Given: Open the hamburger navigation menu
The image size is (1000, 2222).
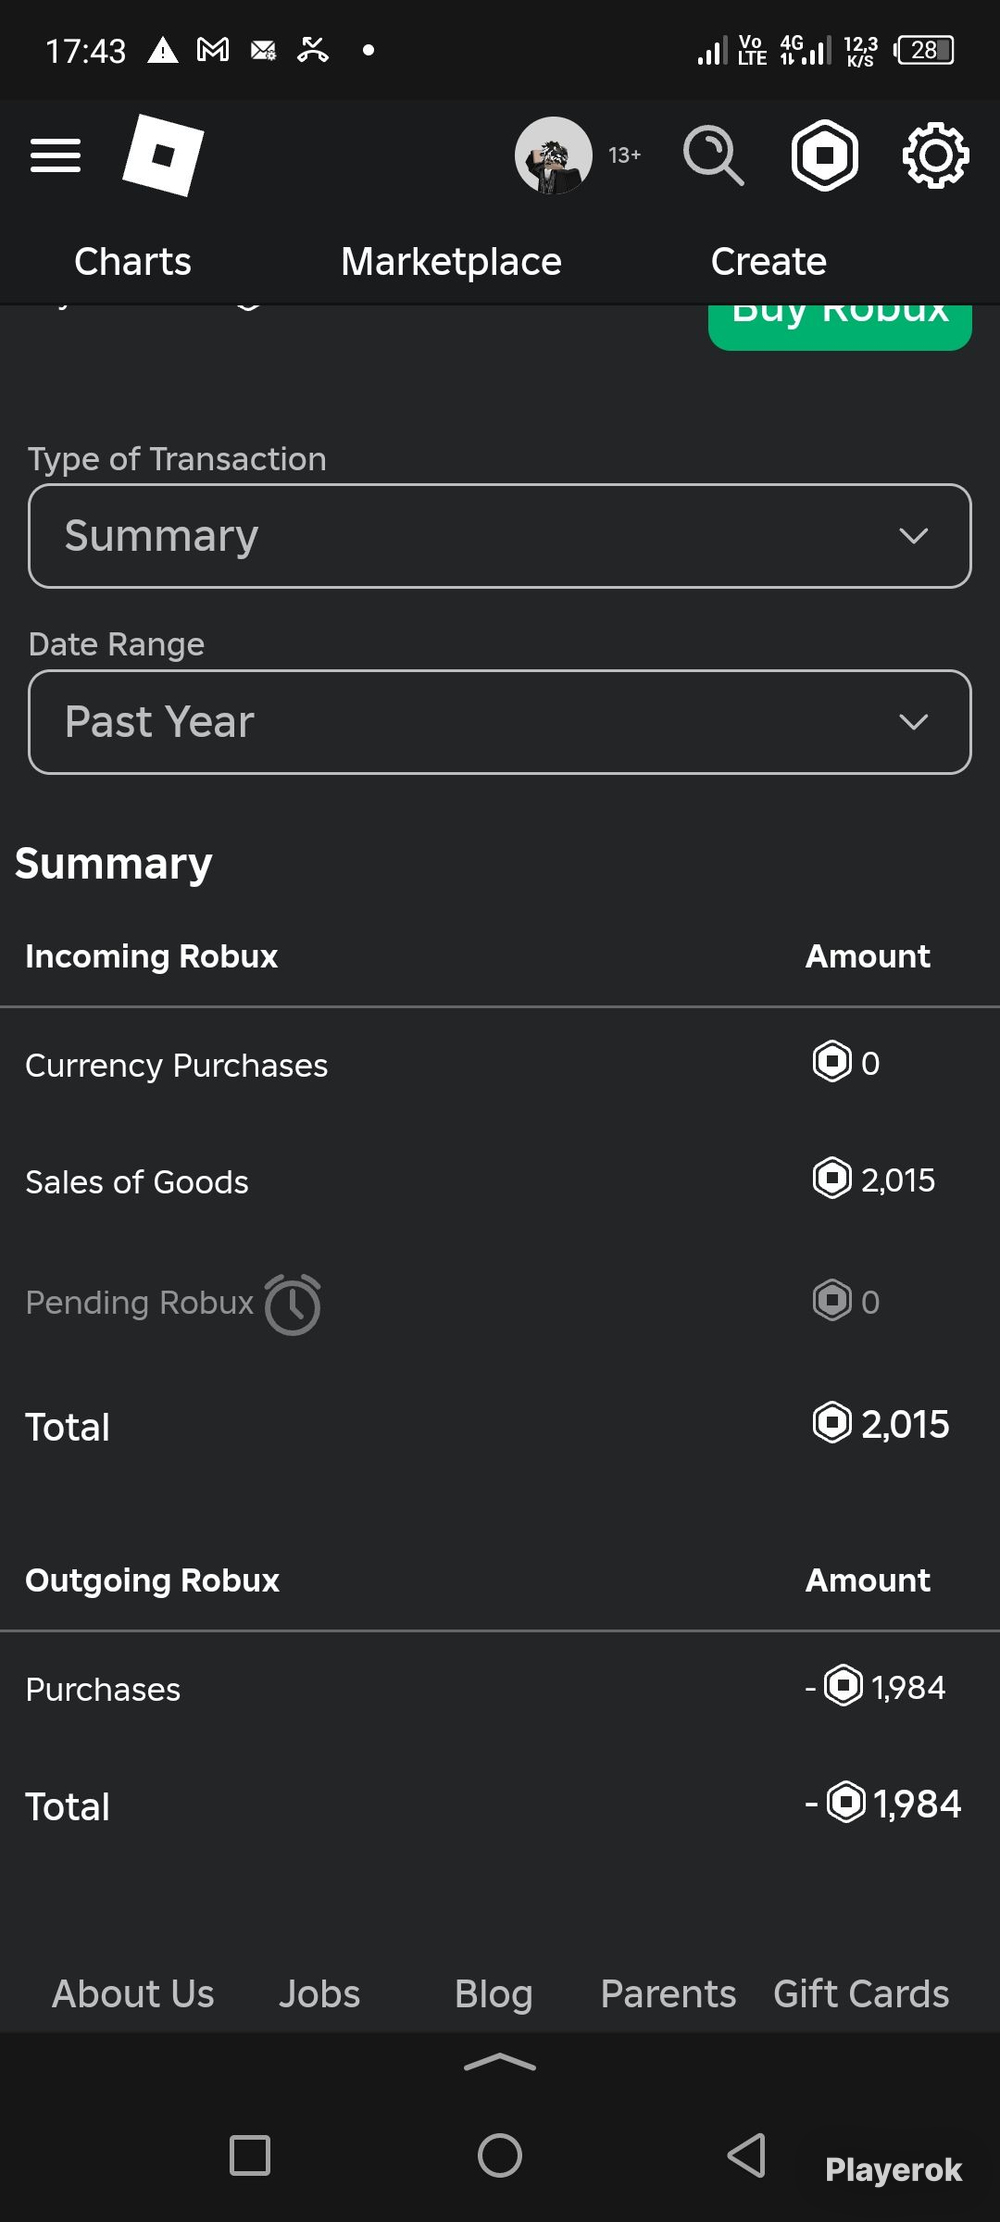Looking at the screenshot, I should coord(55,156).
